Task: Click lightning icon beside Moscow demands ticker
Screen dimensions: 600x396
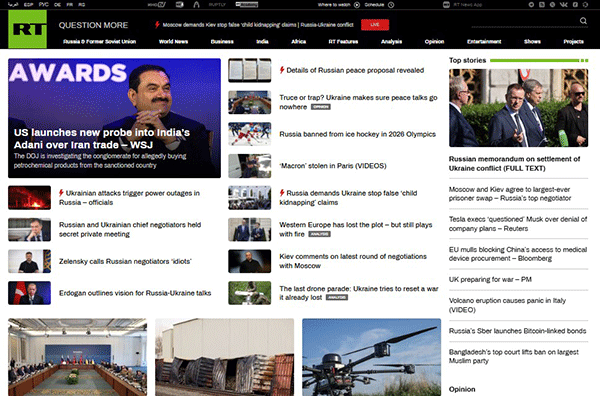Action: tap(157, 24)
